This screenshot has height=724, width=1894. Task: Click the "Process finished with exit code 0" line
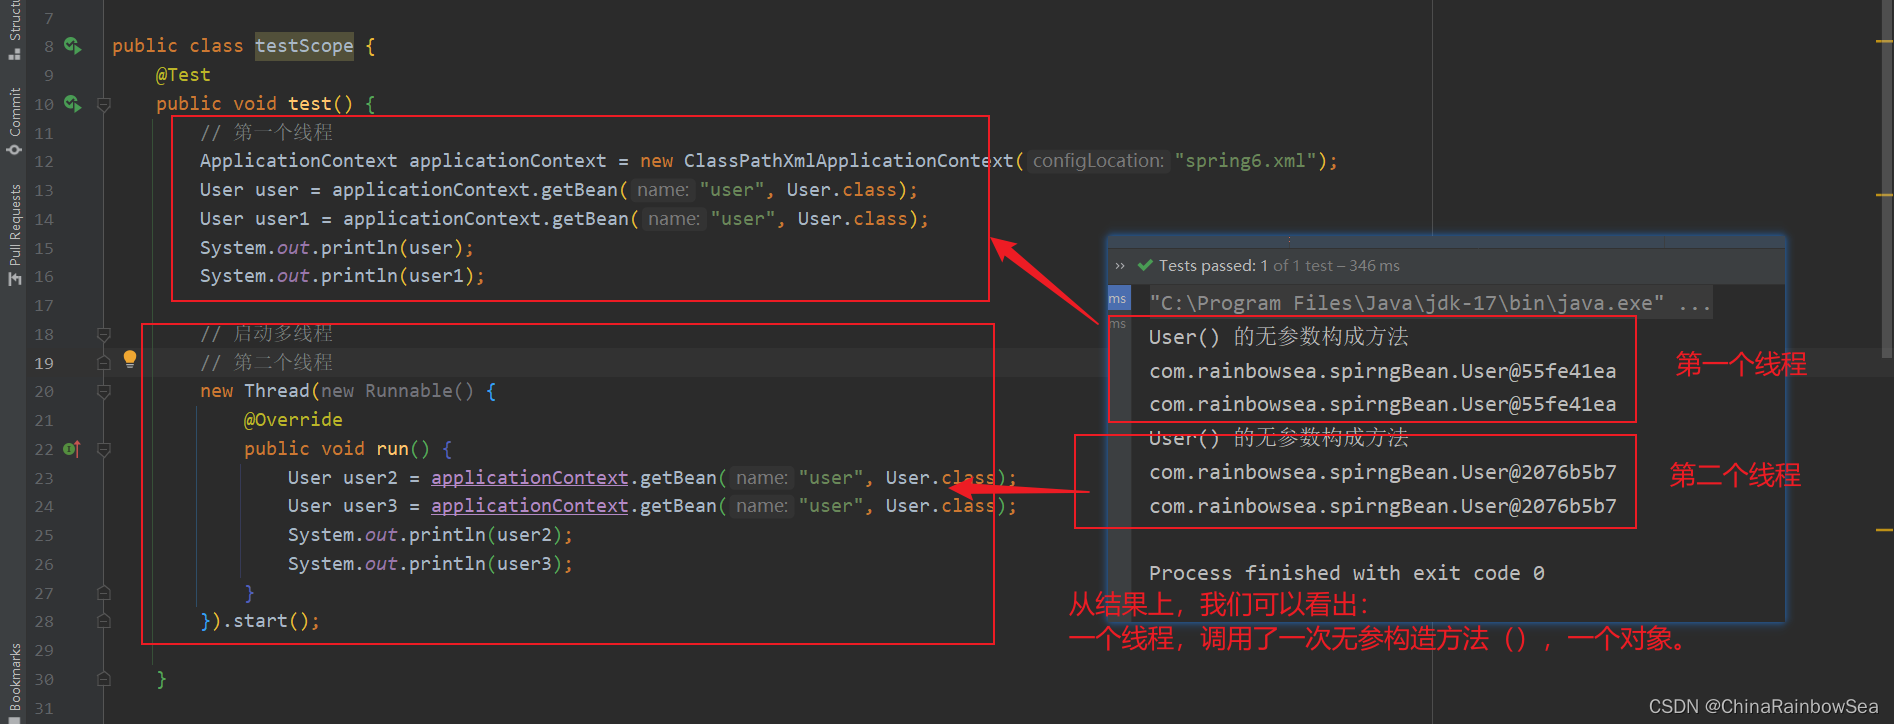1347,573
